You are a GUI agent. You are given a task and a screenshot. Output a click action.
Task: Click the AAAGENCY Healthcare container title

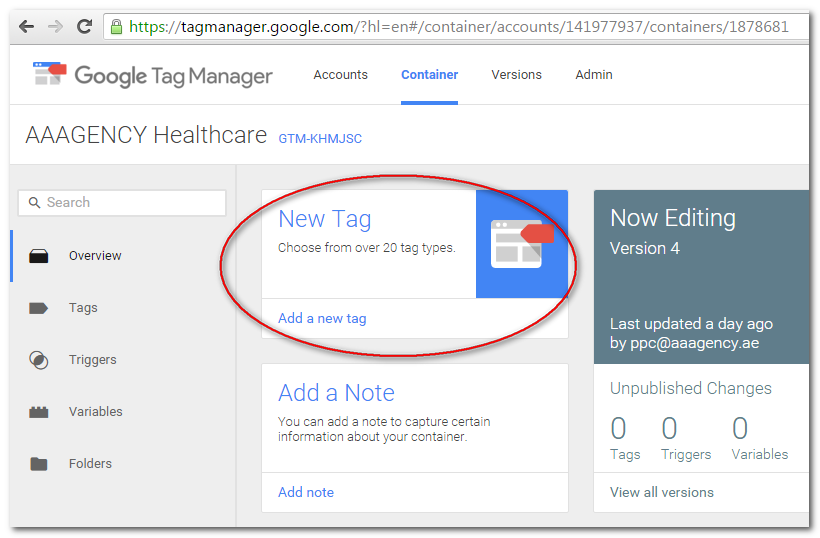coord(146,135)
